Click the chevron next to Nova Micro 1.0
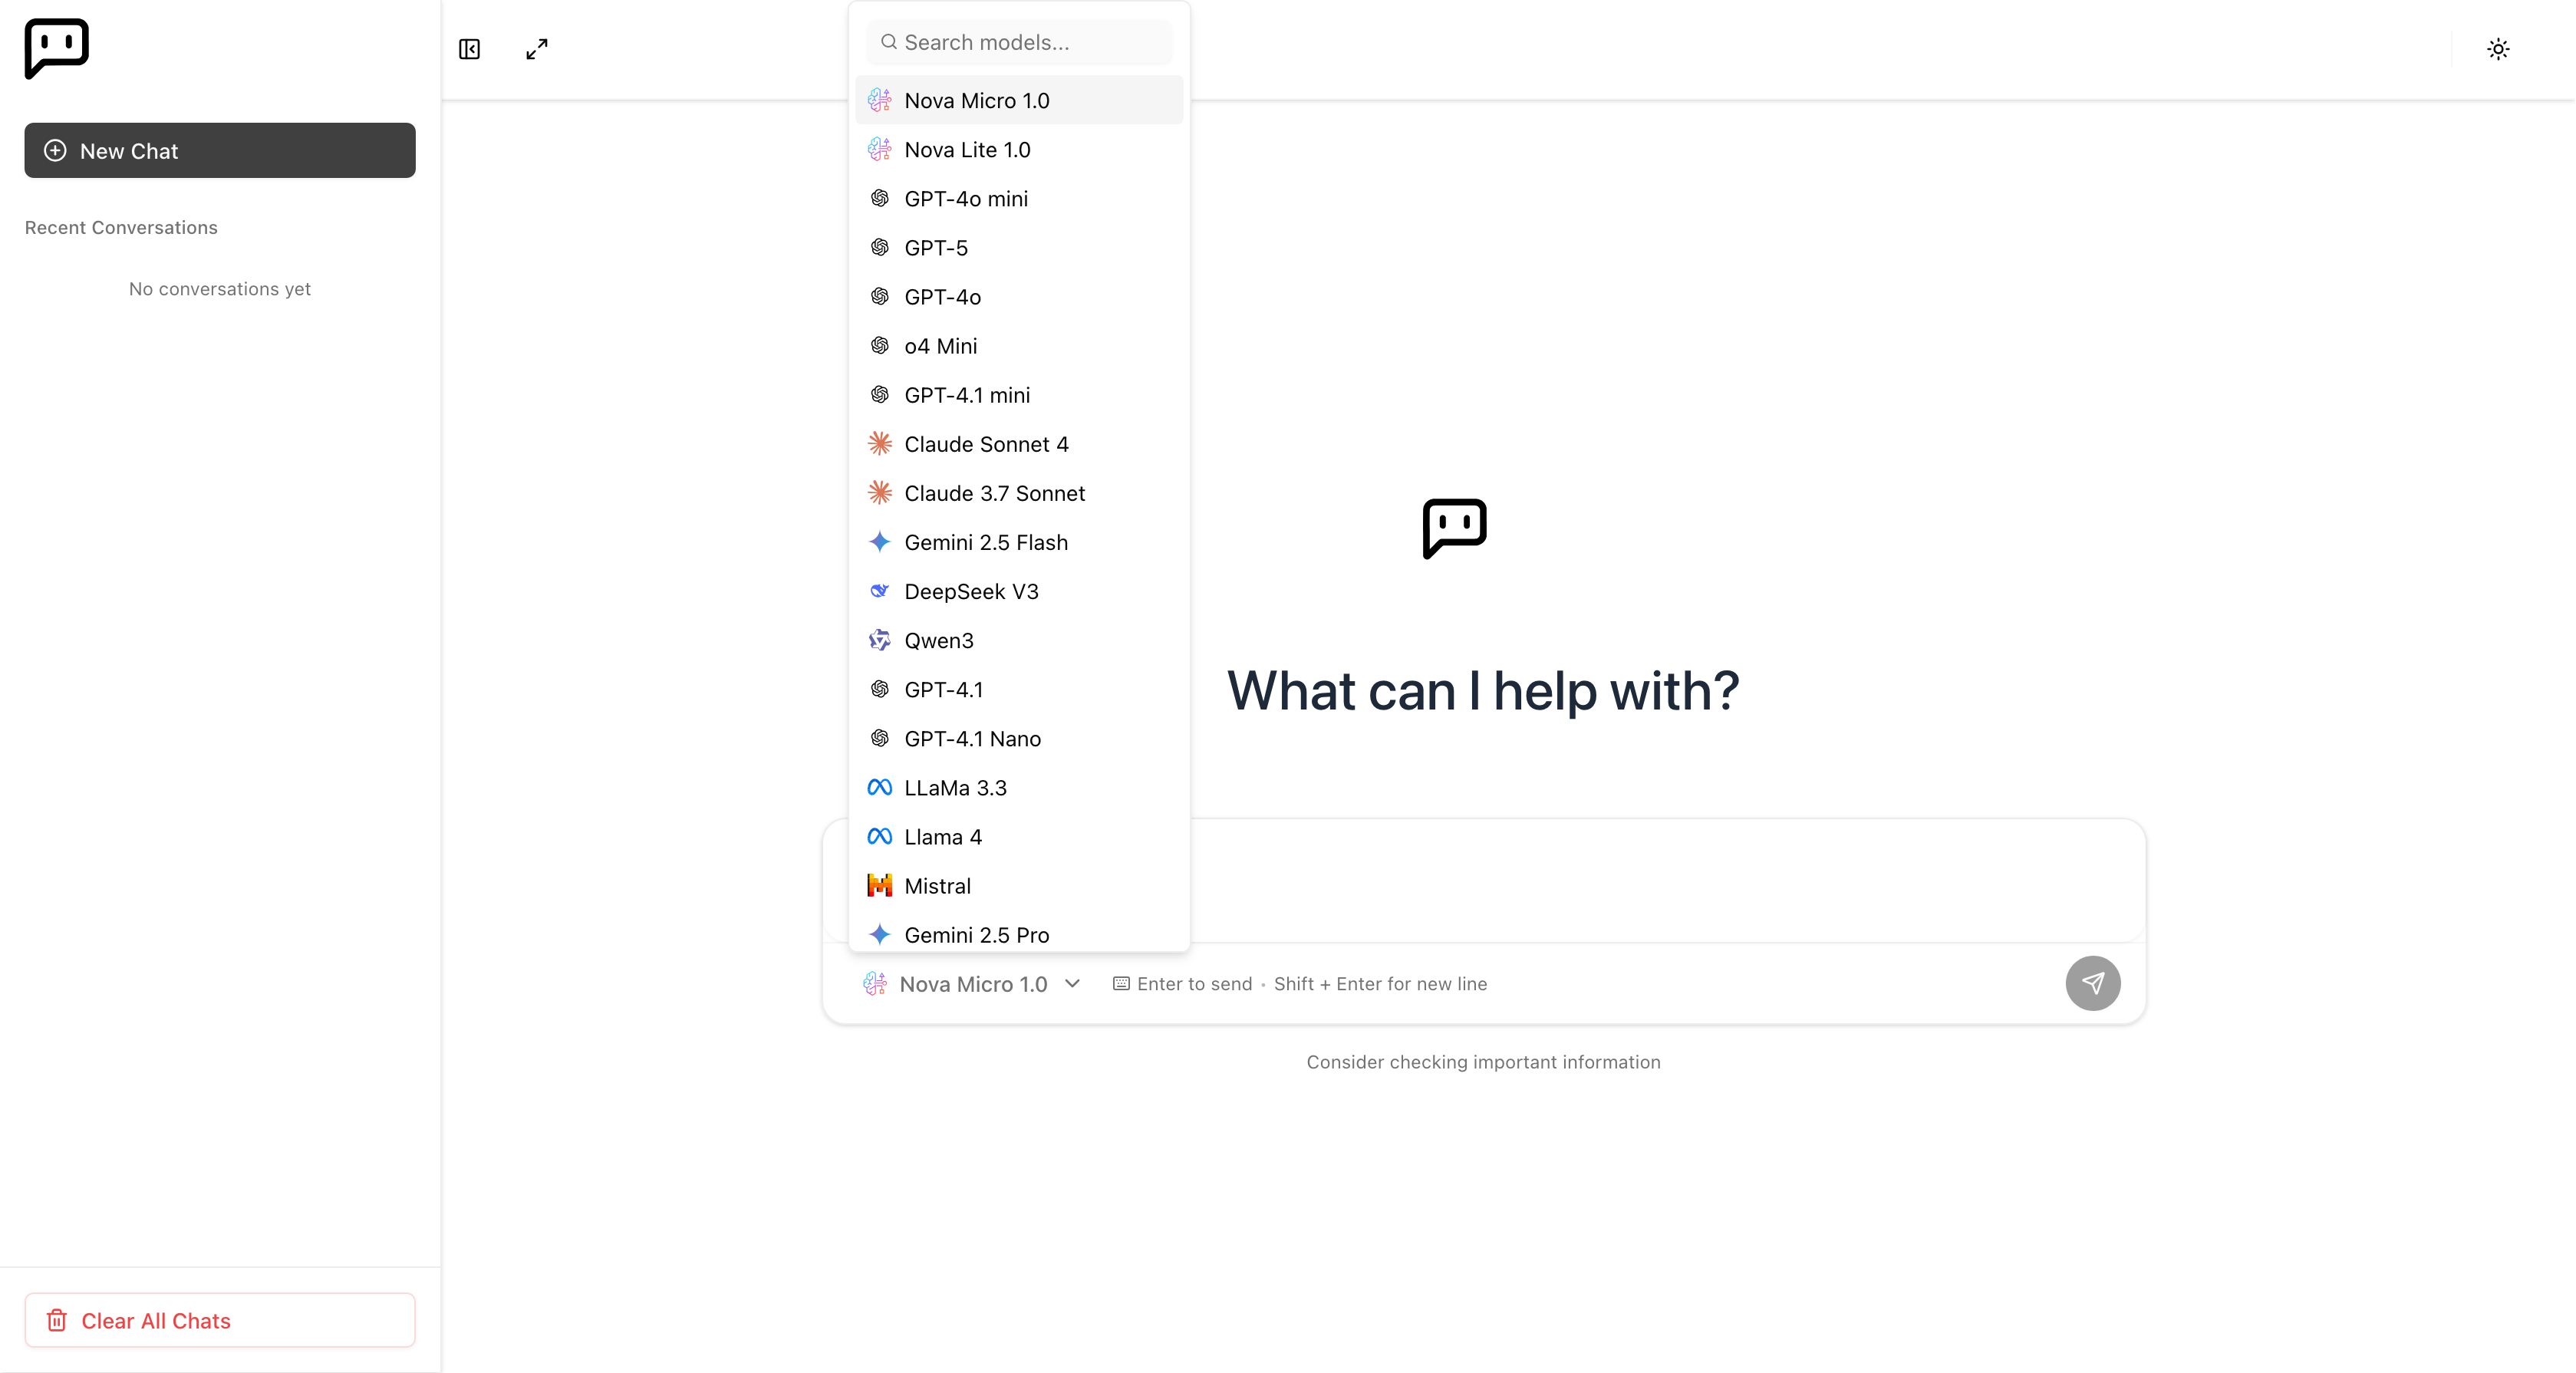Image resolution: width=2576 pixels, height=1373 pixels. (1072, 984)
